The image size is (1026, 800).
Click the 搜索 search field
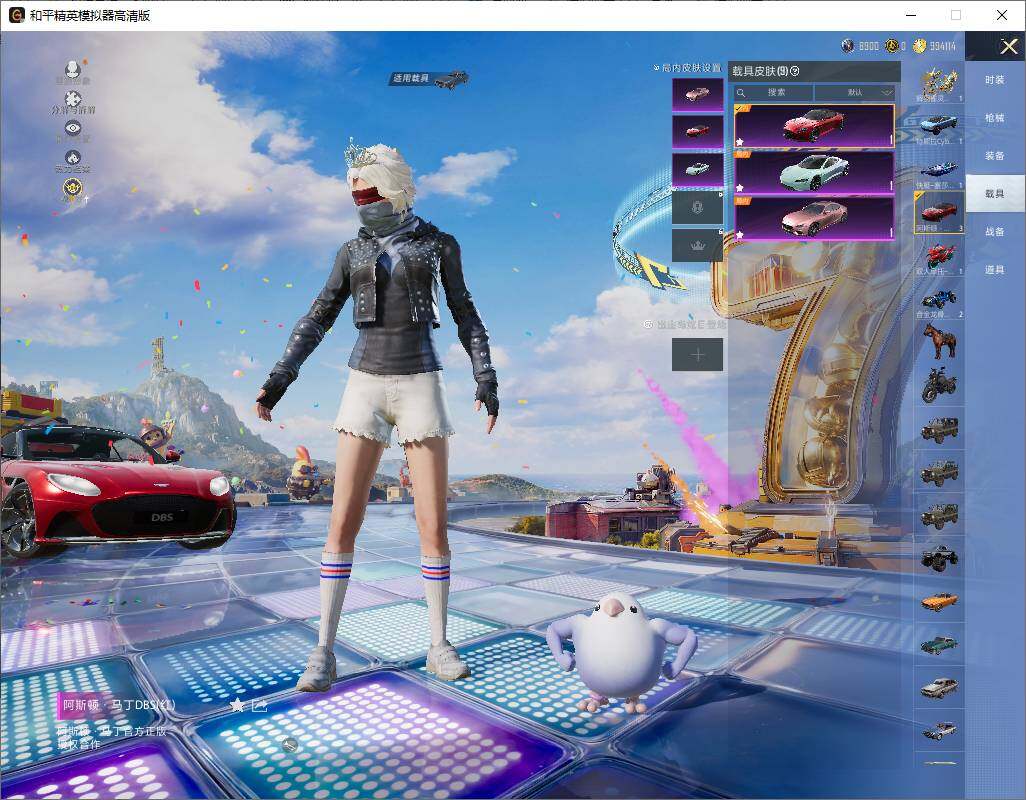[773, 92]
